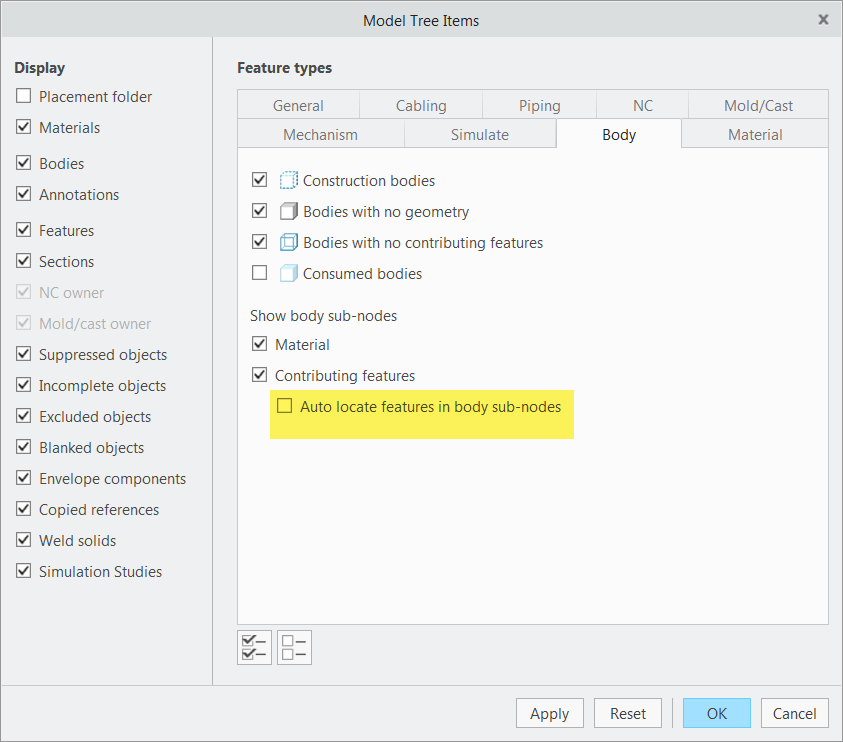
Task: Click the Construction bodies icon
Action: coord(287,180)
